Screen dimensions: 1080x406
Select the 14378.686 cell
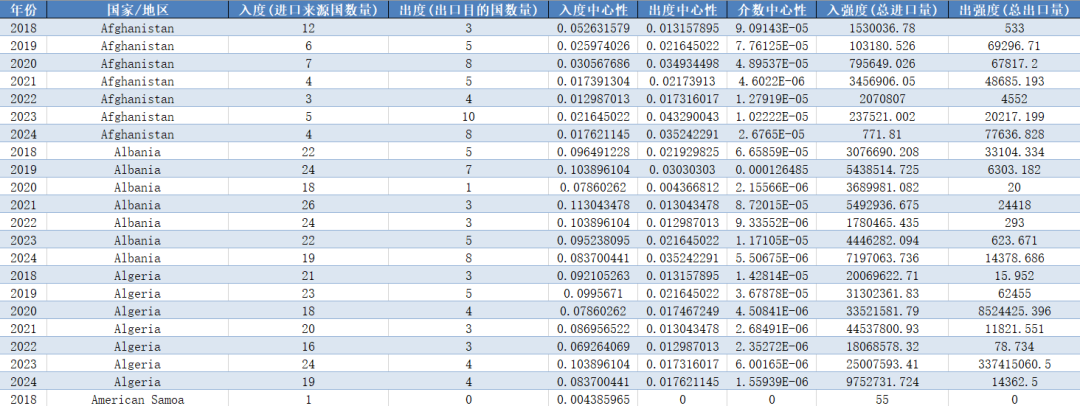pos(1014,258)
